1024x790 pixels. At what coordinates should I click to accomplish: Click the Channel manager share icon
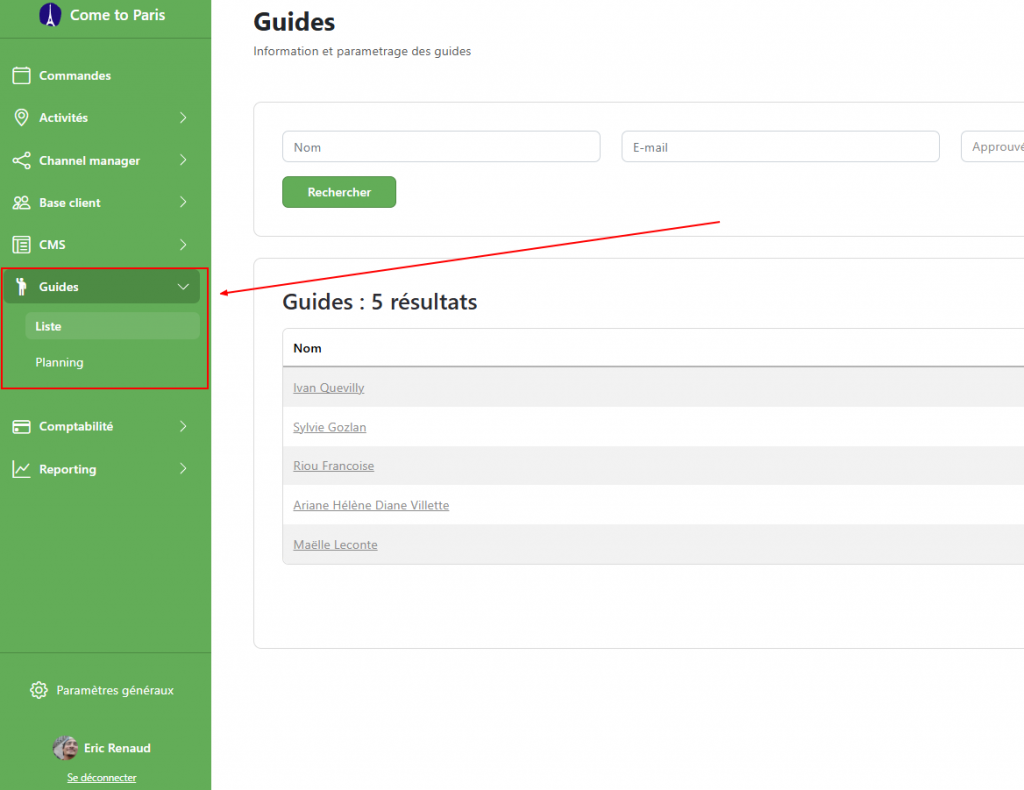[x=21, y=160]
